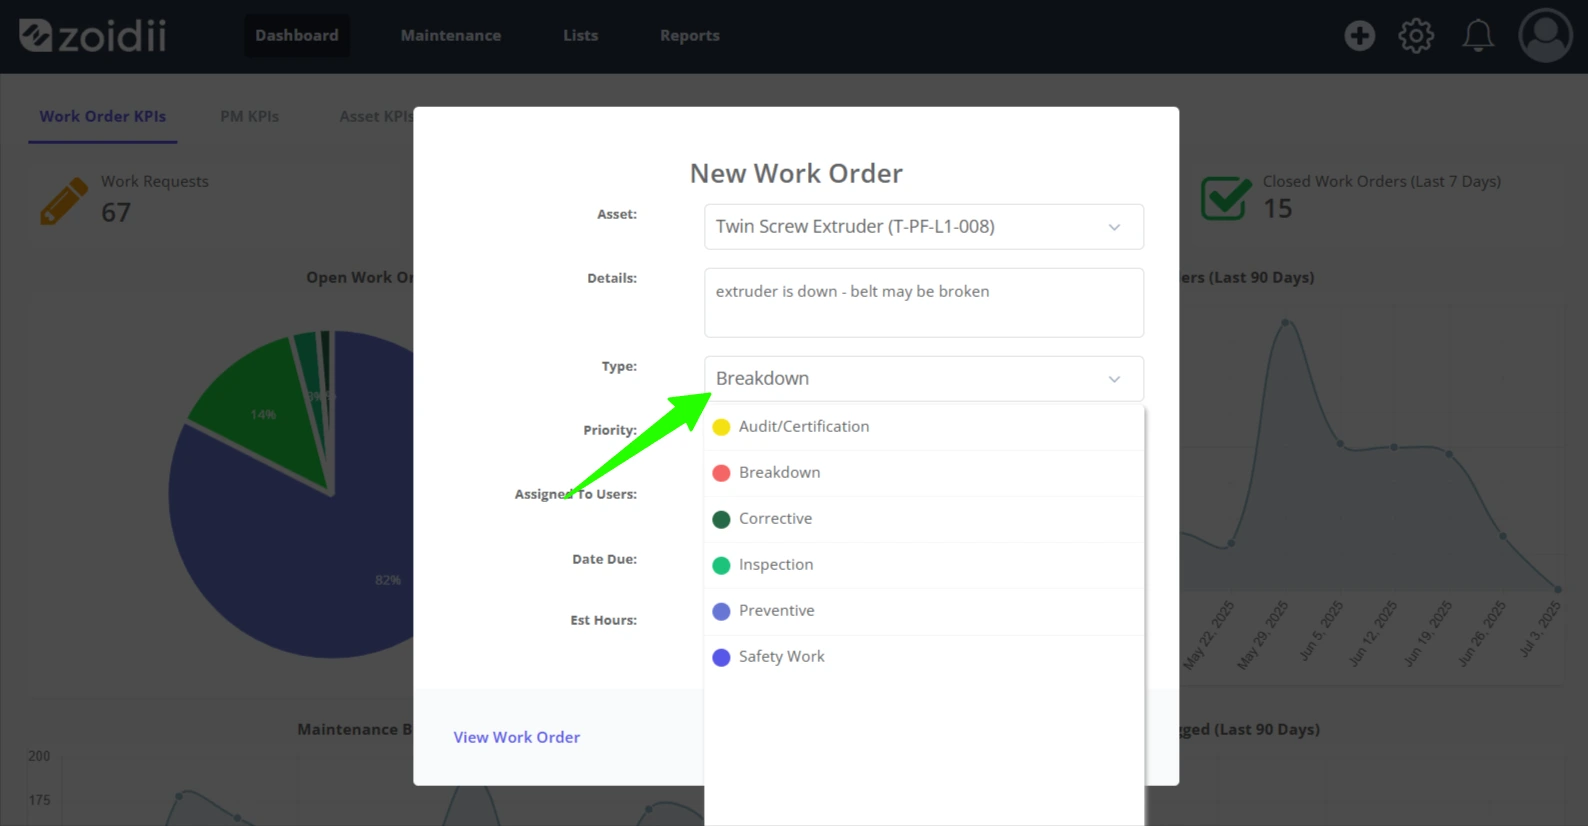Click the Asset dropdown chevron arrow
Screen dimensions: 1588x826
(1114, 227)
